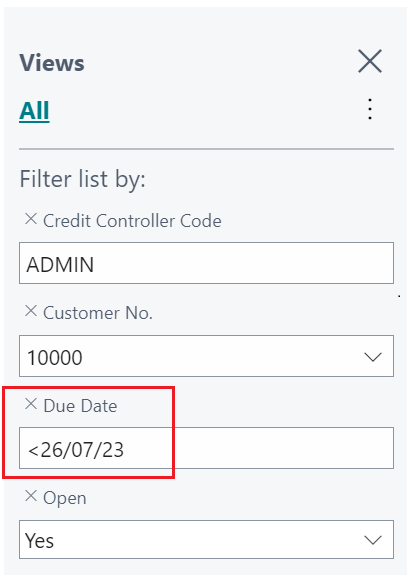Remove the Open filter

point(31,496)
